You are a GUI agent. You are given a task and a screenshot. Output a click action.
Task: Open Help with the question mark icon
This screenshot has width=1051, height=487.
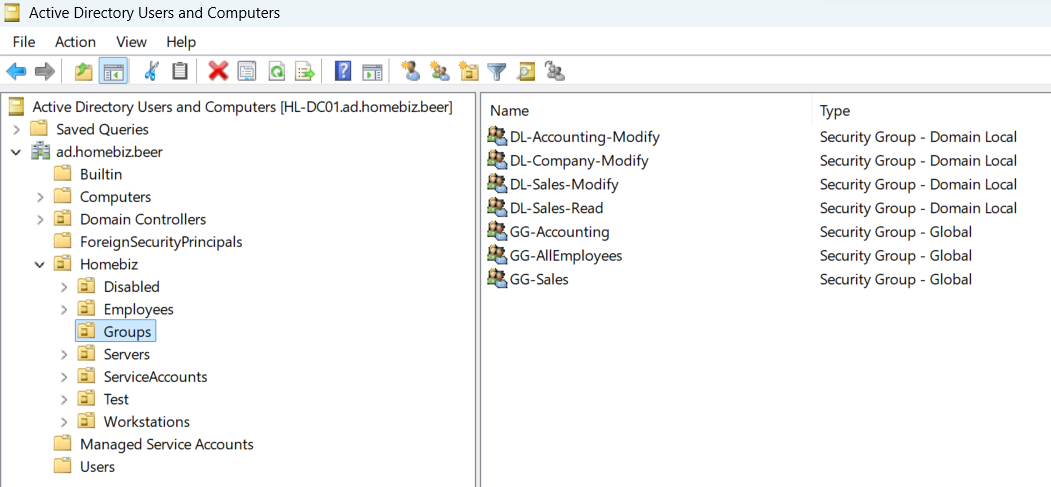coord(343,70)
